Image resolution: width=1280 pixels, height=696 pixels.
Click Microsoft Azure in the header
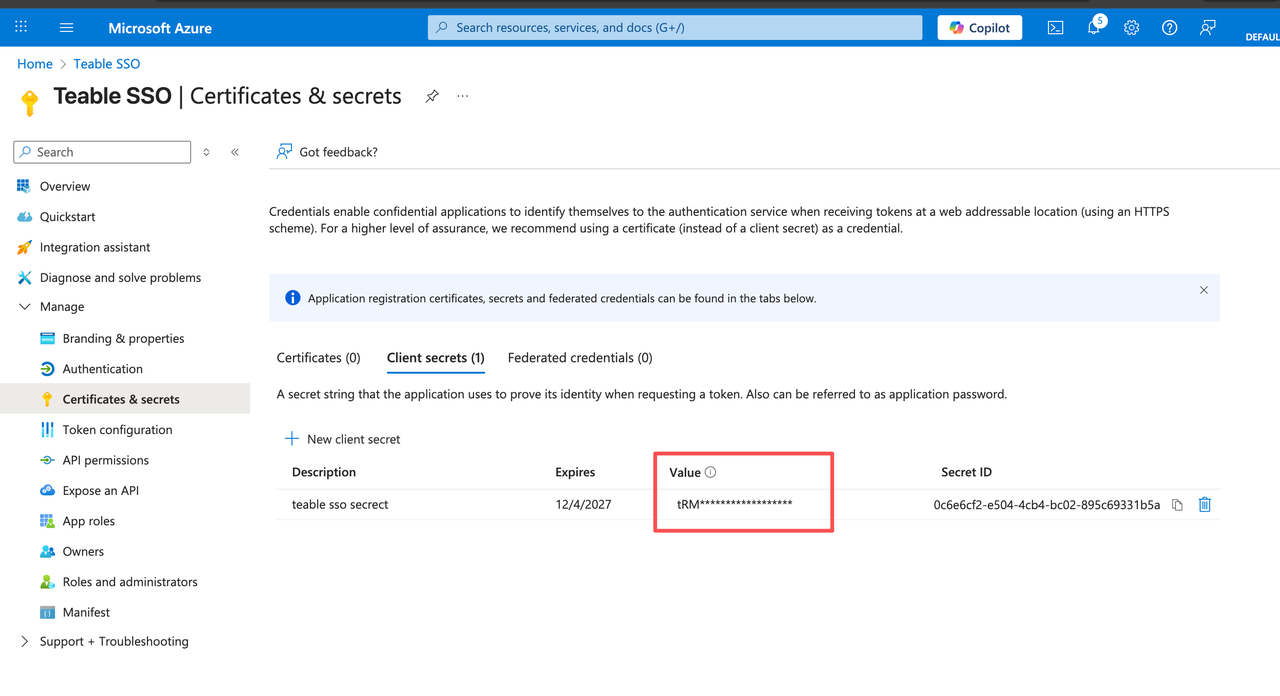click(160, 28)
